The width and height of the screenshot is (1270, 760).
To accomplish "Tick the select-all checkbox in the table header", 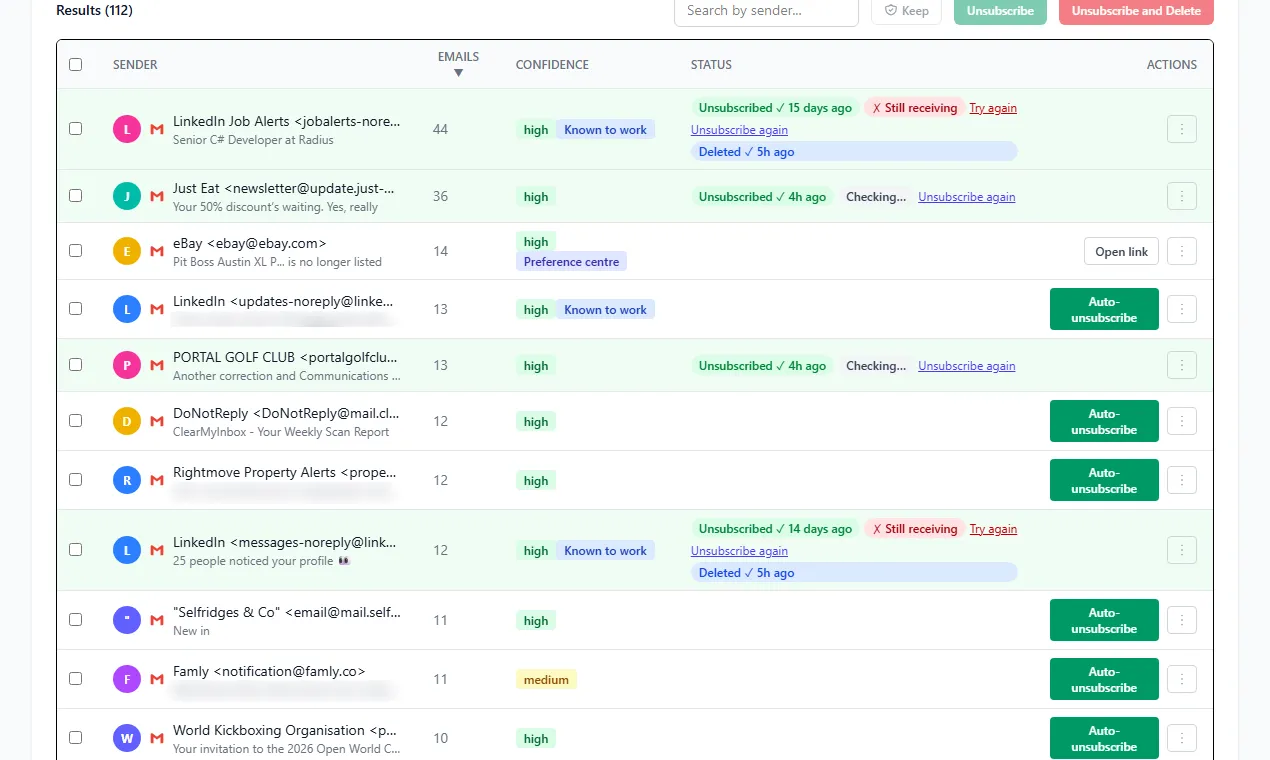I will (76, 64).
